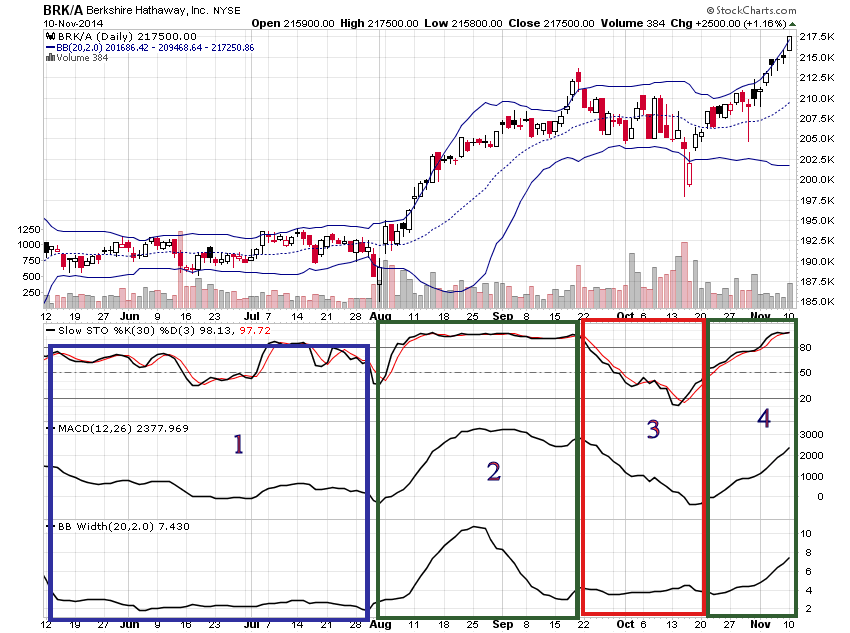Click the last white candlestick at 217.5K
The width and height of the screenshot is (850, 633).
click(x=789, y=43)
